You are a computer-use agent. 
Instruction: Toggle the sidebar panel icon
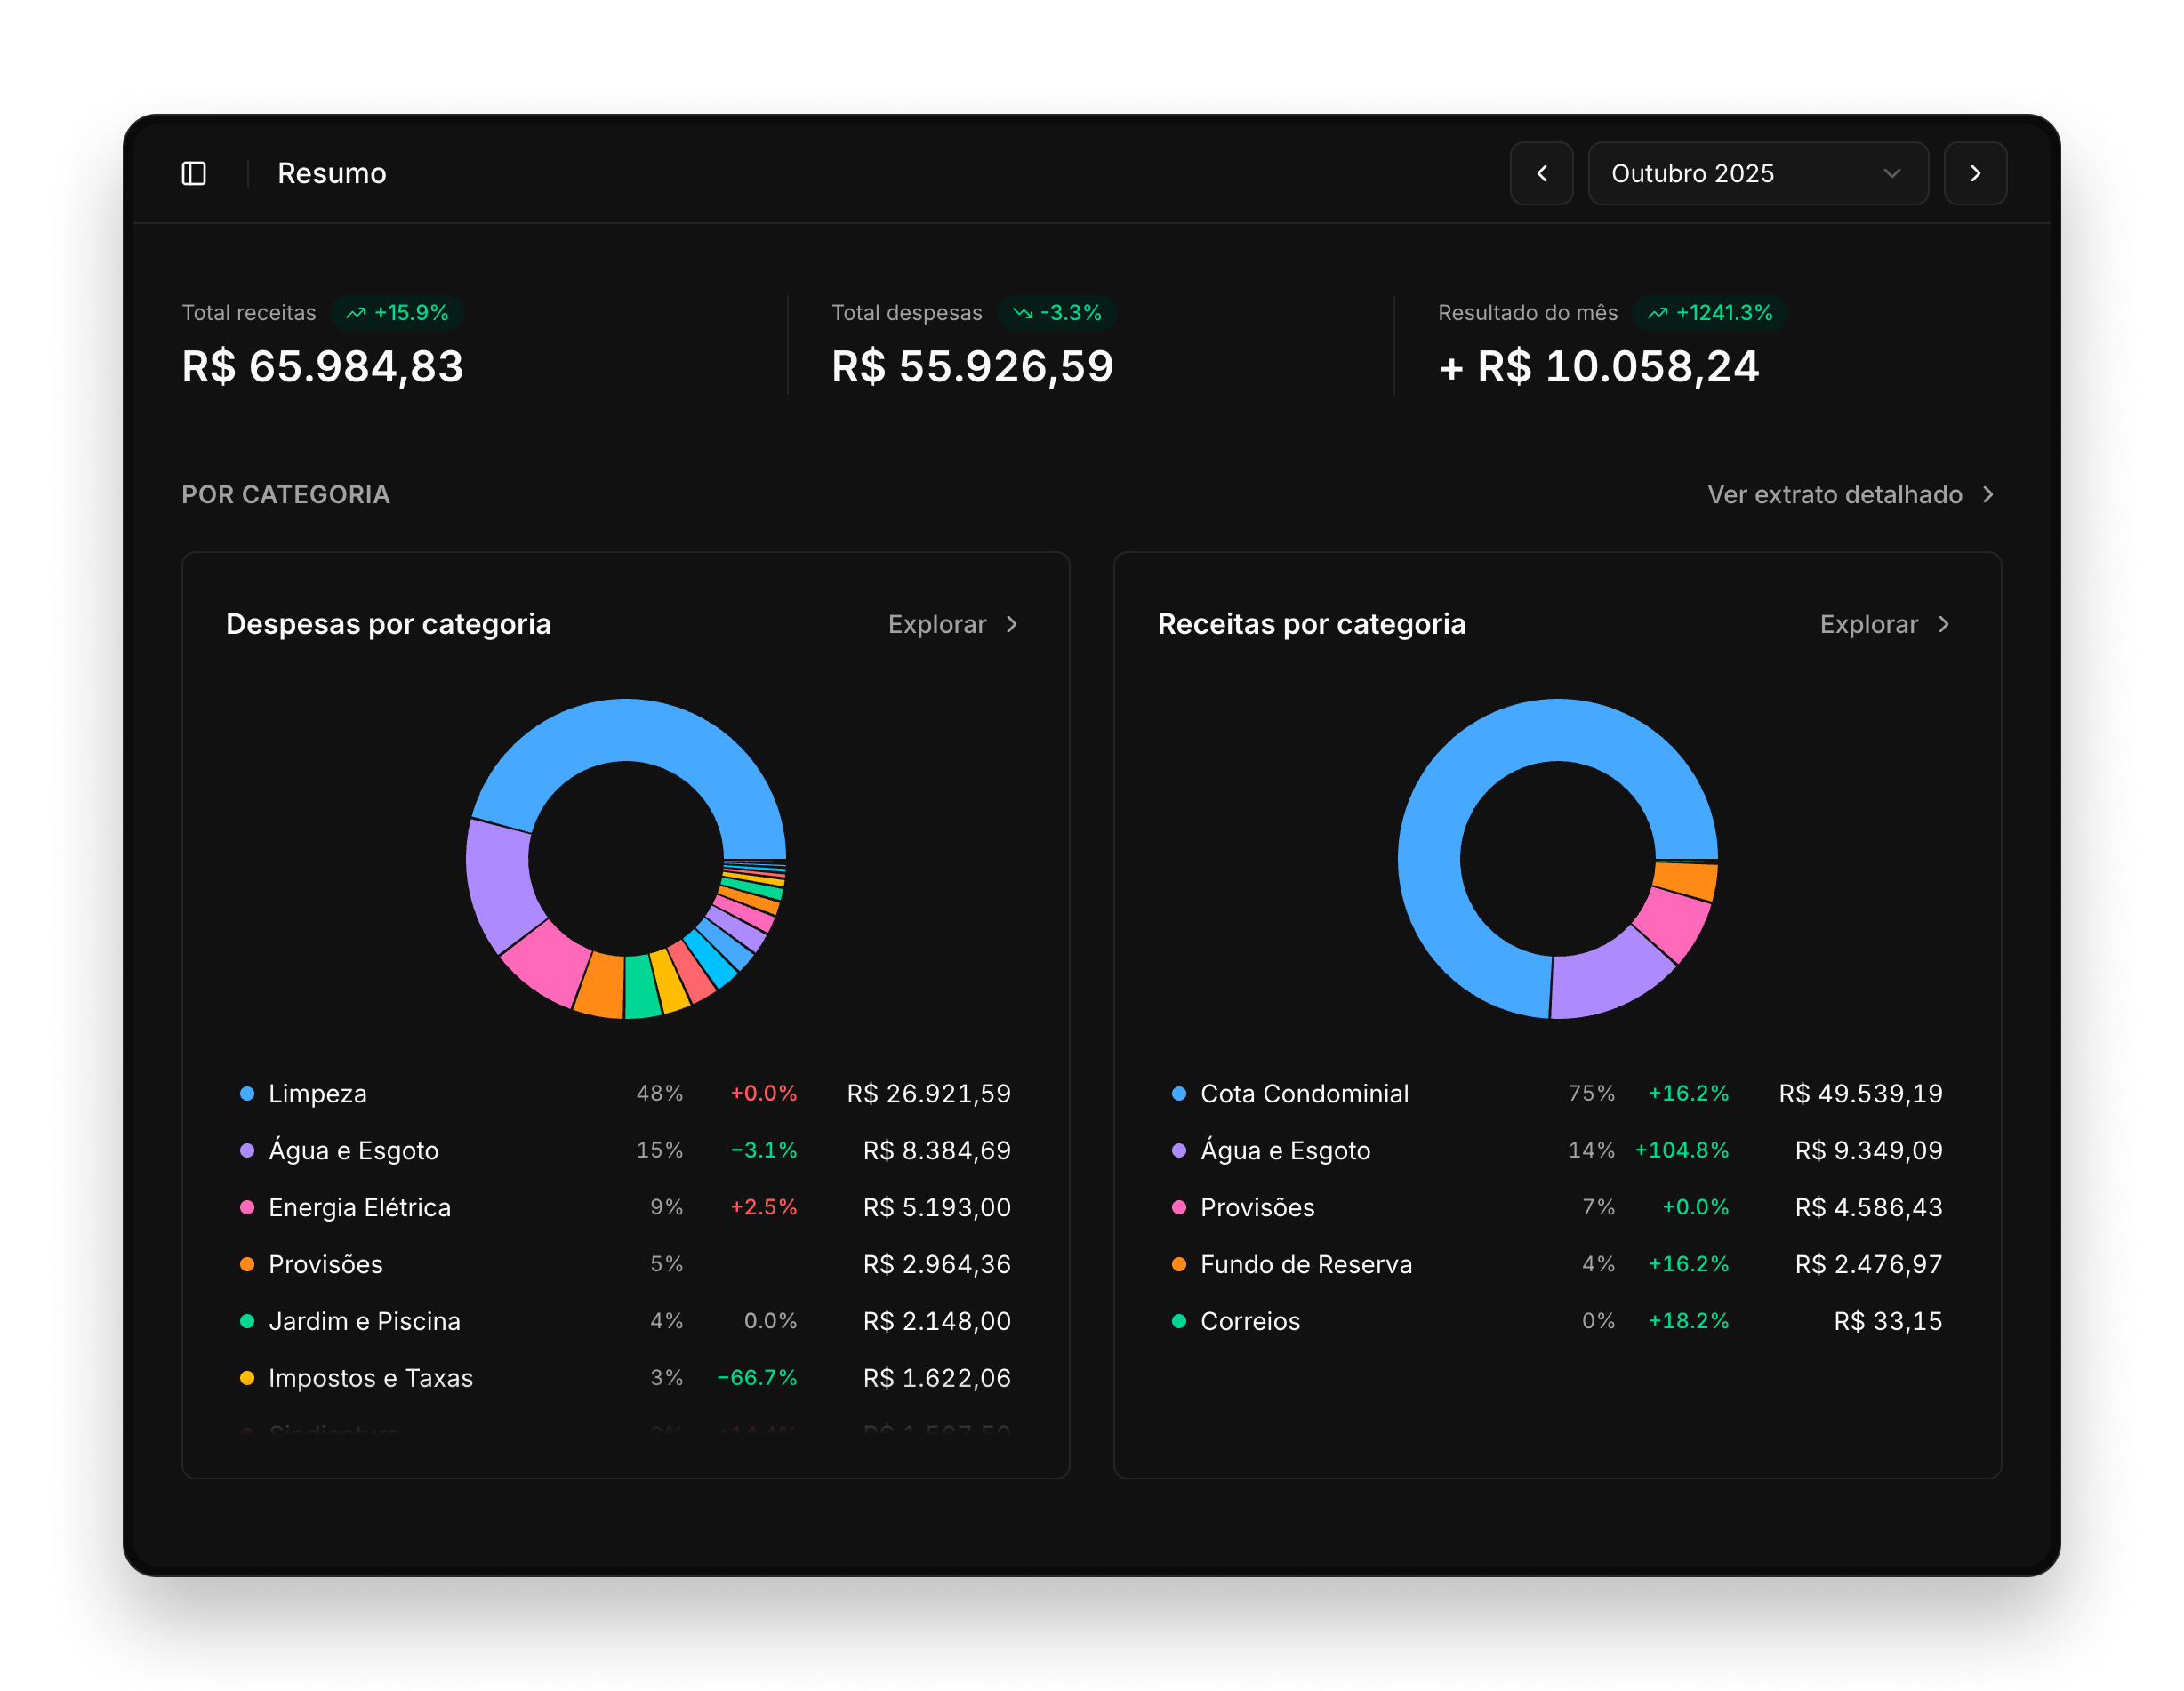tap(196, 173)
